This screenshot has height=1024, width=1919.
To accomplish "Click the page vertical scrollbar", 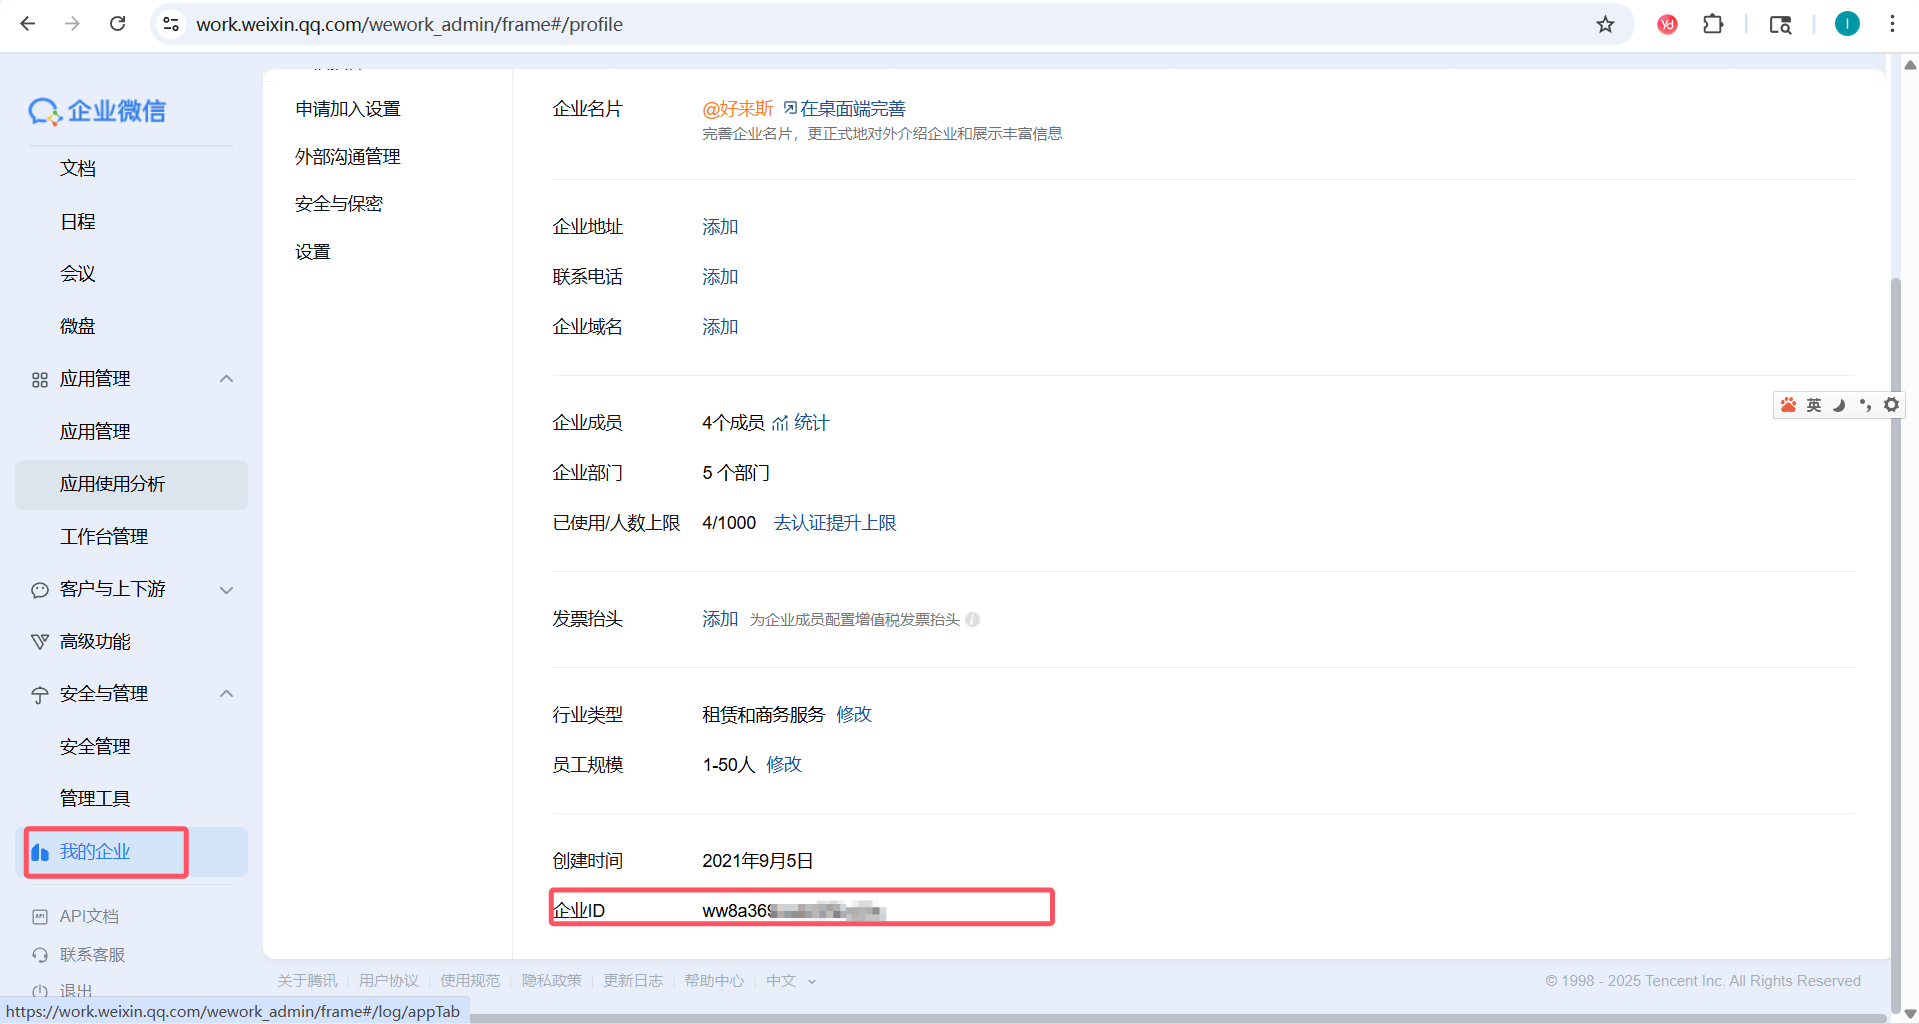I will (1895, 600).
